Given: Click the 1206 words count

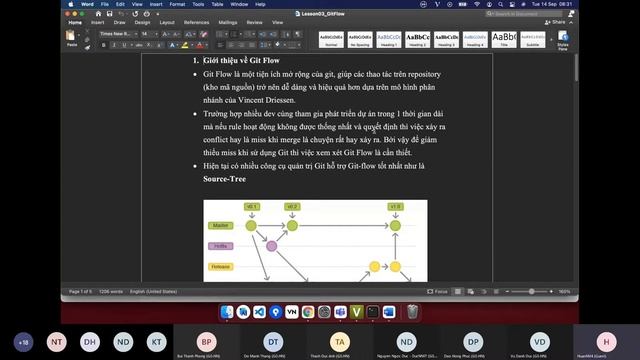Looking at the screenshot, I should pos(111,291).
